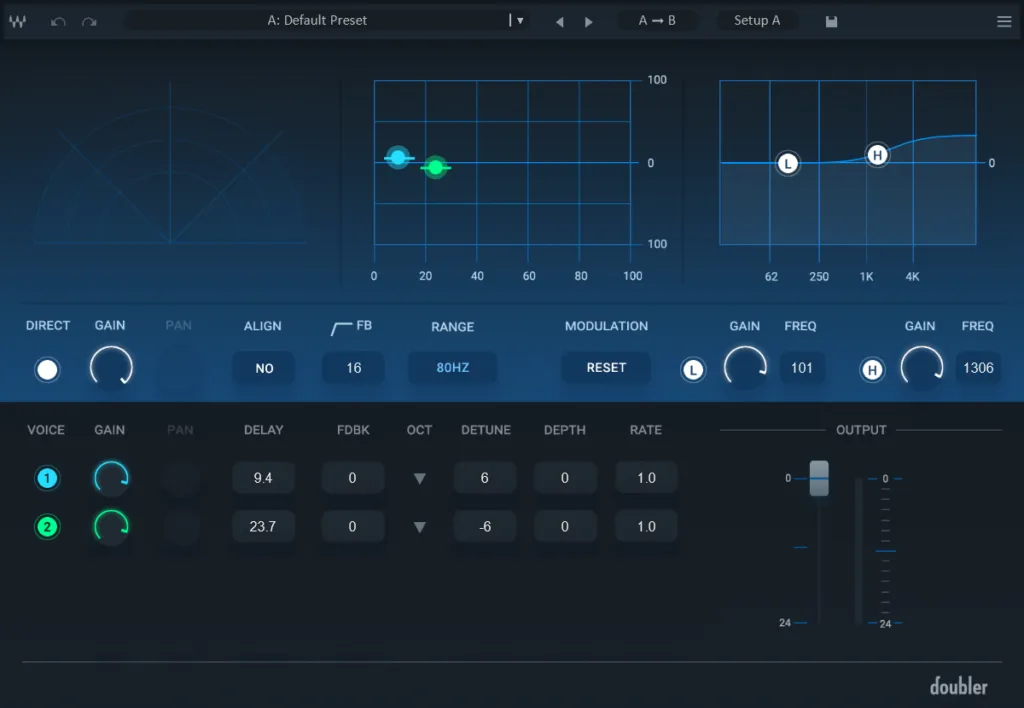Open the hamburger menu icon
This screenshot has height=708, width=1024.
point(1004,20)
